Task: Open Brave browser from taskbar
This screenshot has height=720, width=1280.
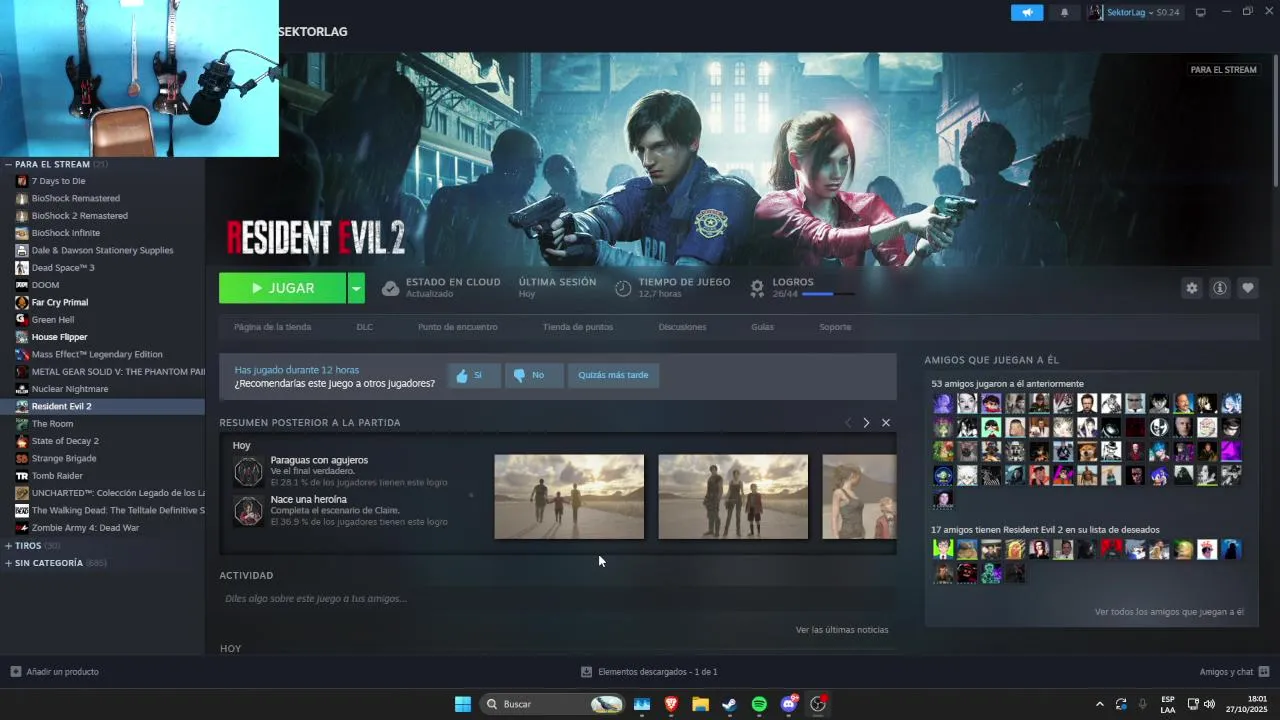Action: 671,704
